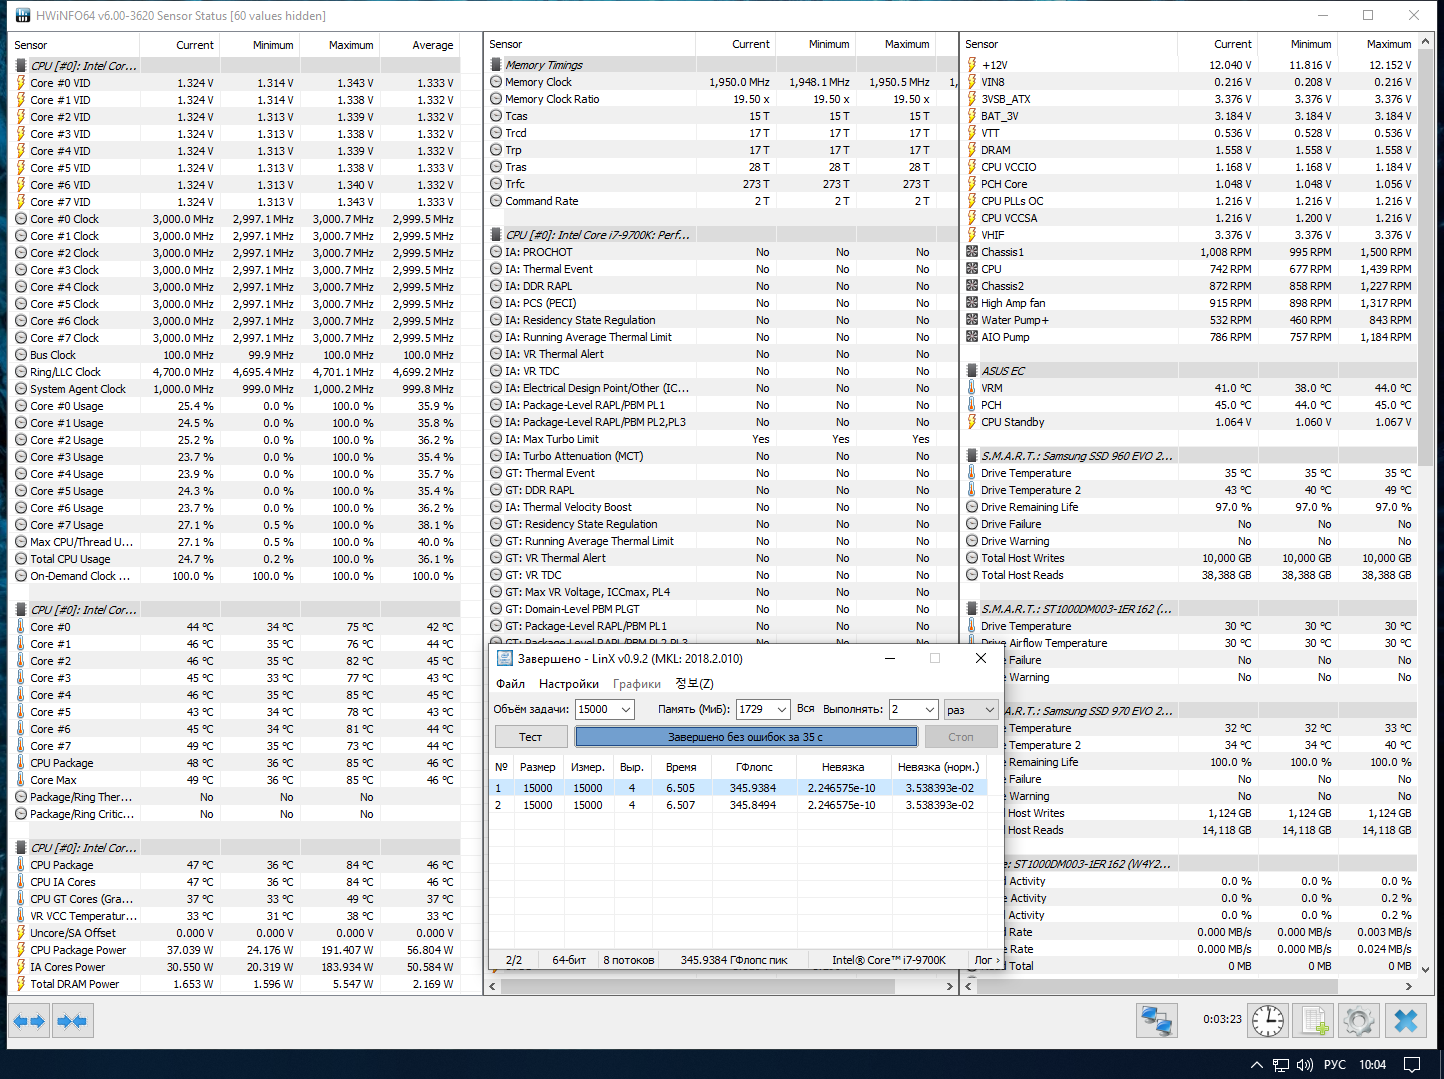Open HWiNFO sensor settings gear
This screenshot has height=1079, width=1444.
tap(1359, 1020)
